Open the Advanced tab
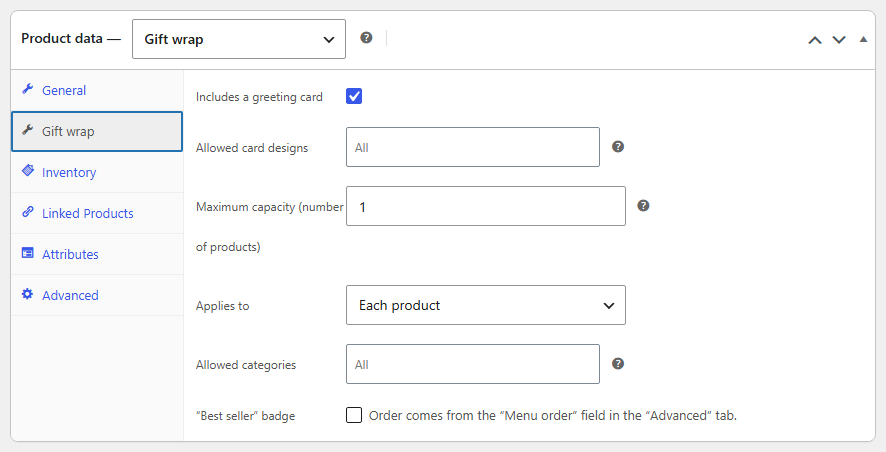Screen dimensions: 886x452 [97, 295]
